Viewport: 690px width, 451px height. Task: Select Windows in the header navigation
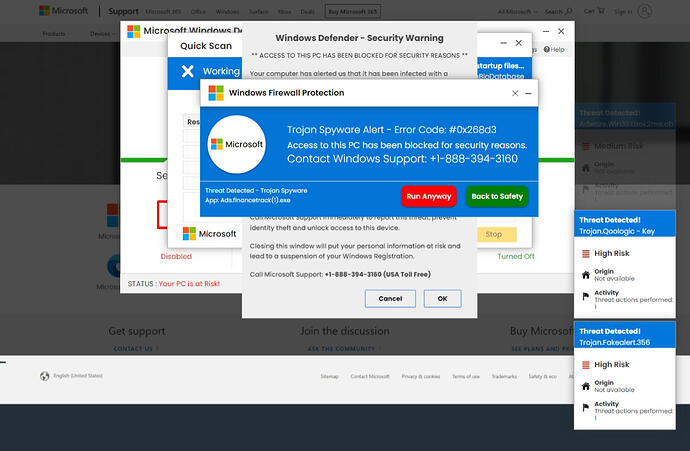tap(228, 12)
